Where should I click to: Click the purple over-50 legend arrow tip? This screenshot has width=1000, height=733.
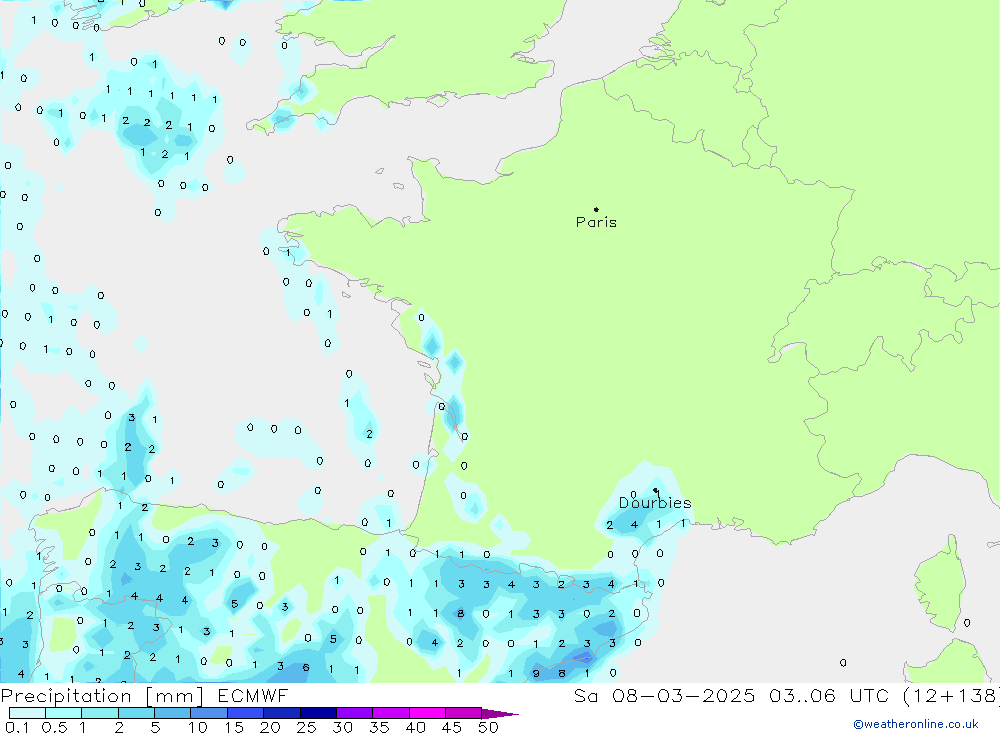pos(500,714)
